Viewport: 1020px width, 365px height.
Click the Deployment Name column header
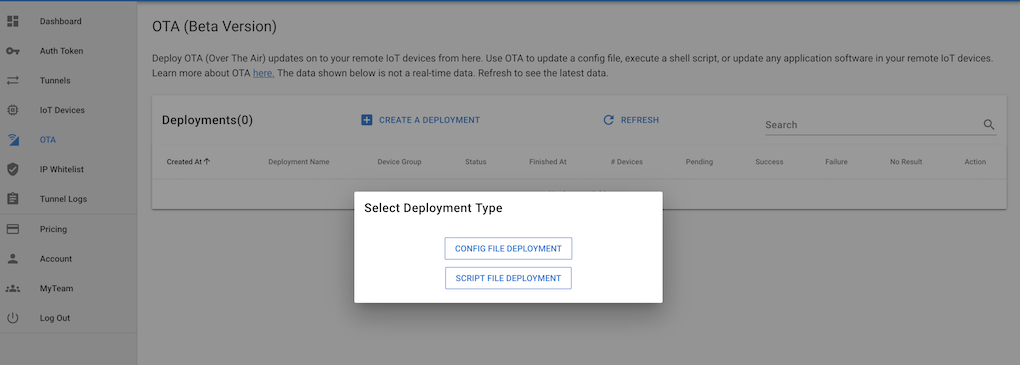[299, 161]
